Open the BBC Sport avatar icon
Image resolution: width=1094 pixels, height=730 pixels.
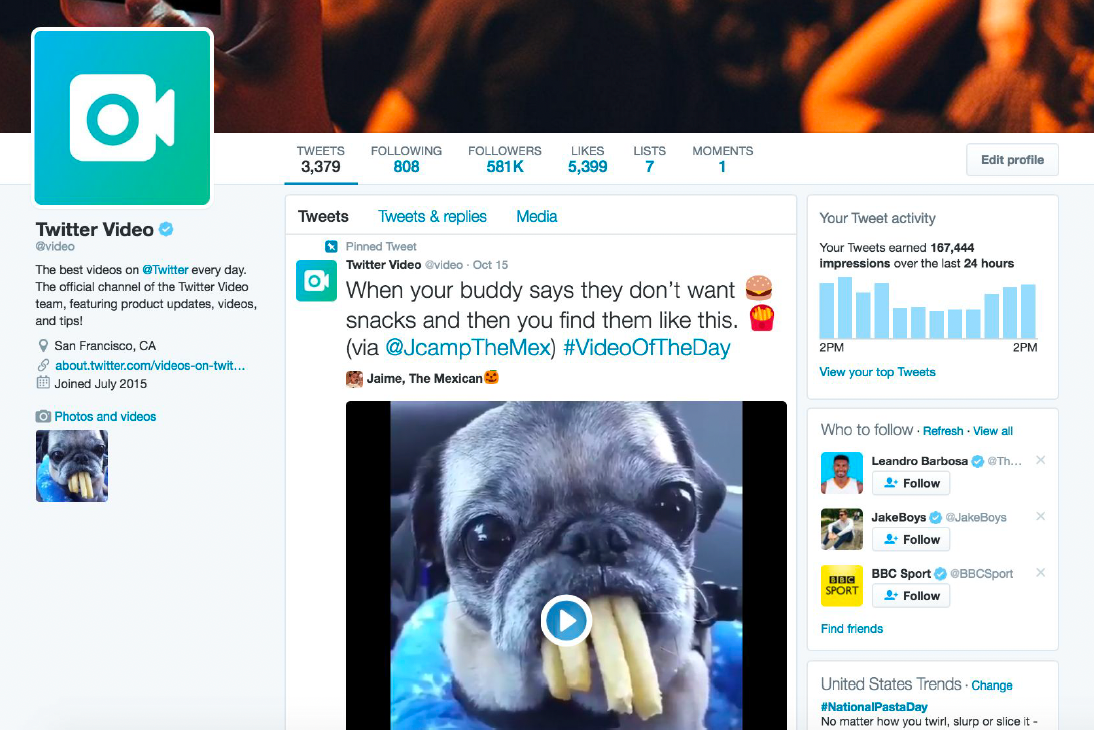pyautogui.click(x=841, y=586)
